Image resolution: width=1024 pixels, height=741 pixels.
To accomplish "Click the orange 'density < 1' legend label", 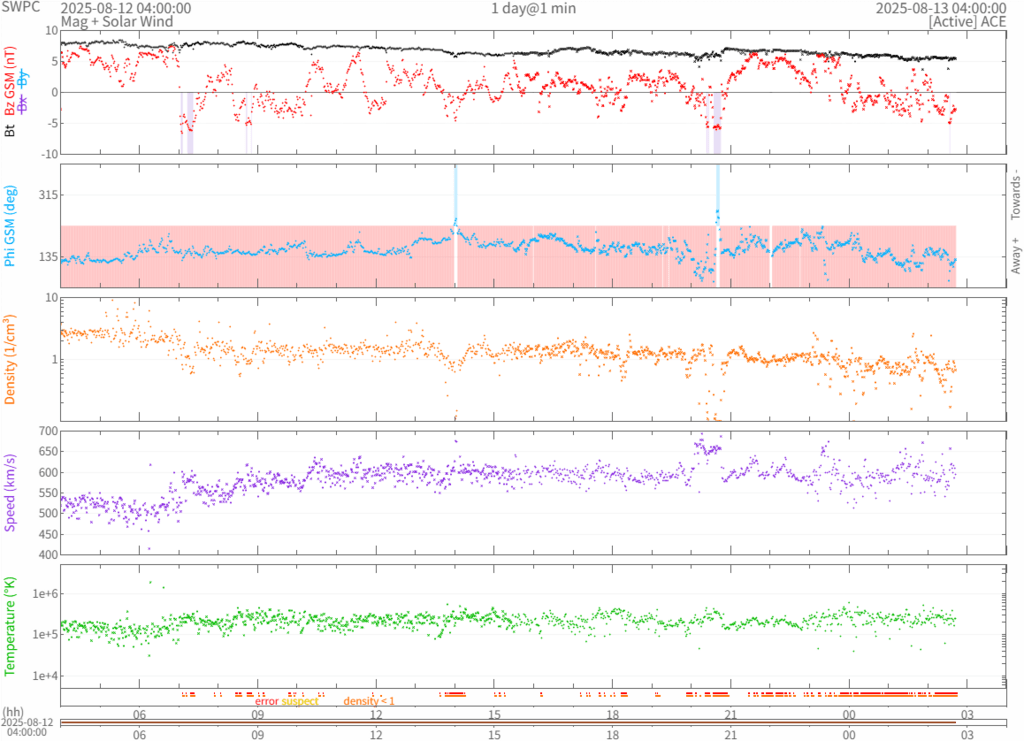I will (369, 701).
